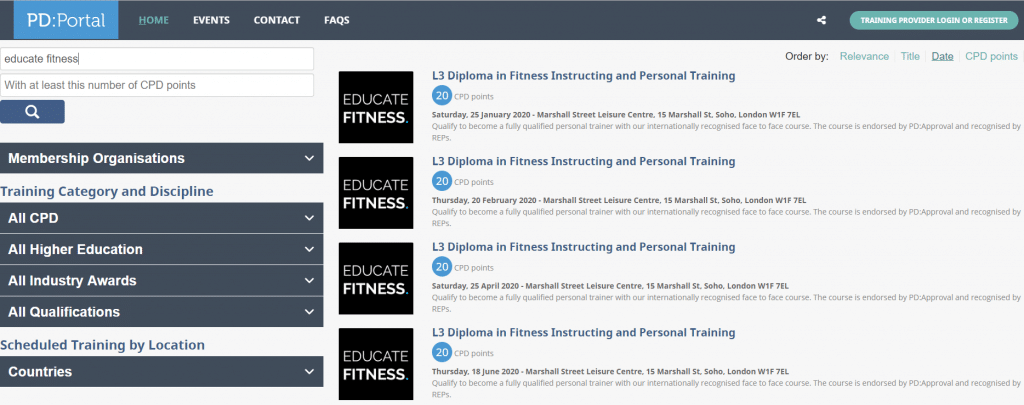Expand the Countries location filter
The width and height of the screenshot is (1024, 405).
tap(161, 371)
